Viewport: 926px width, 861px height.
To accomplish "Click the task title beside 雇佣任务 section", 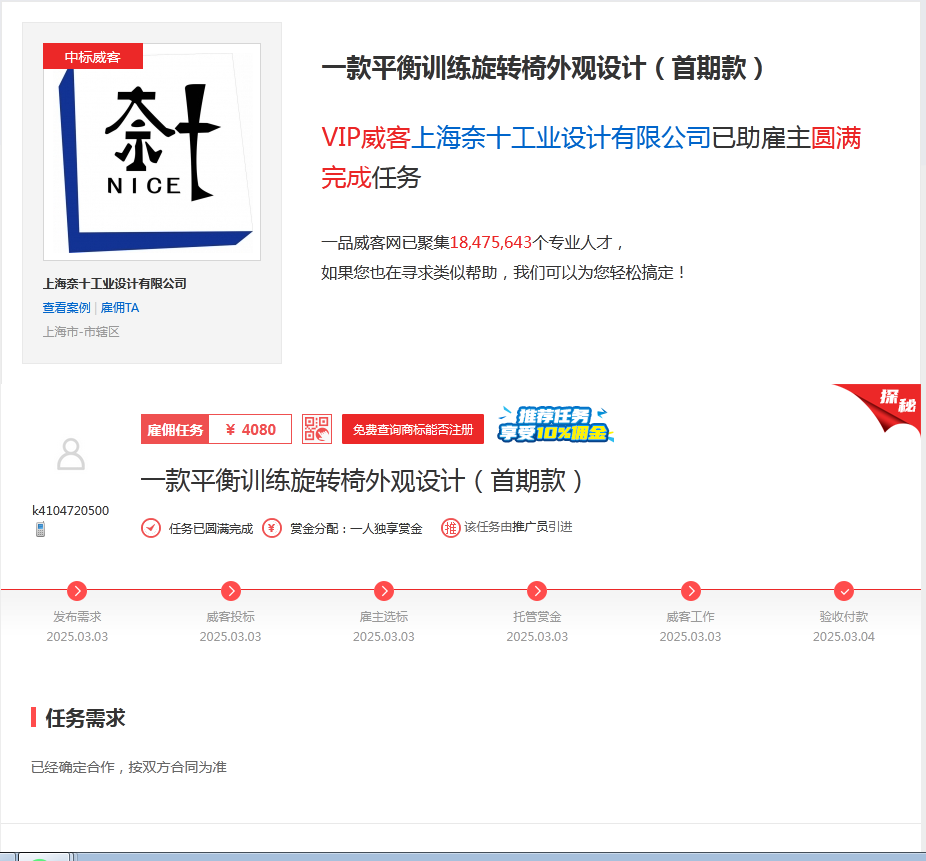I will pos(362,480).
